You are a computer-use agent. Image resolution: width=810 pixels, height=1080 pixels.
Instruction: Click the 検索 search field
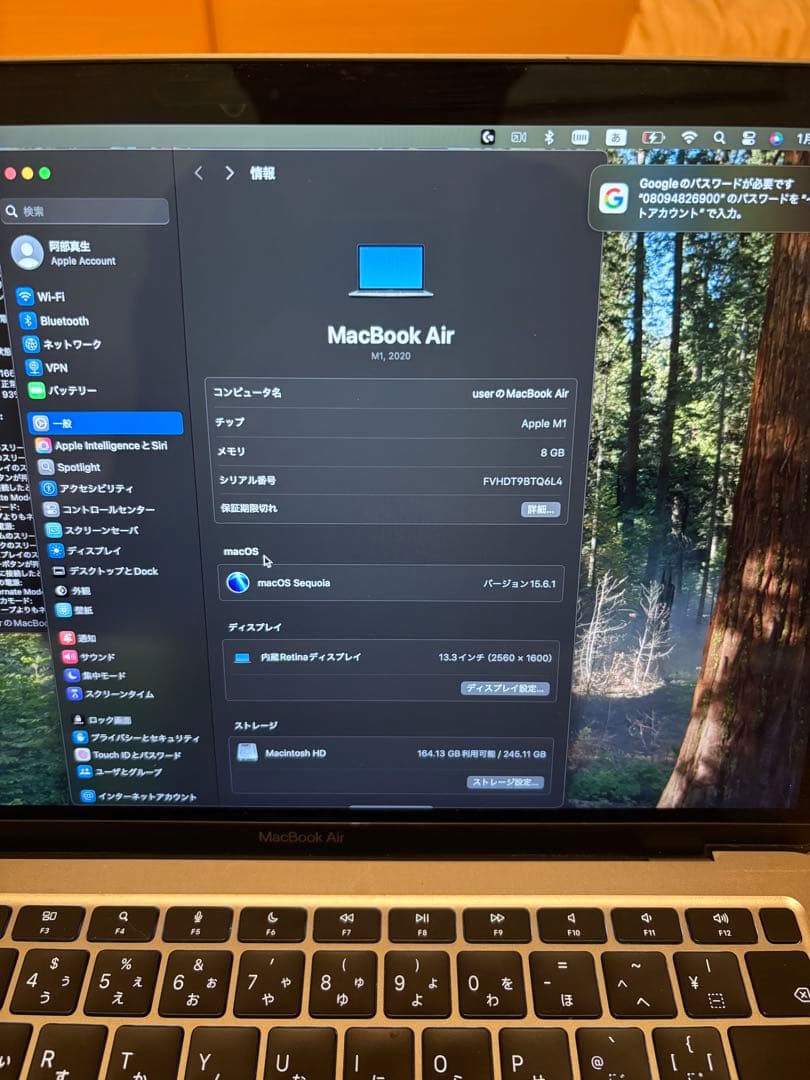[x=85, y=211]
